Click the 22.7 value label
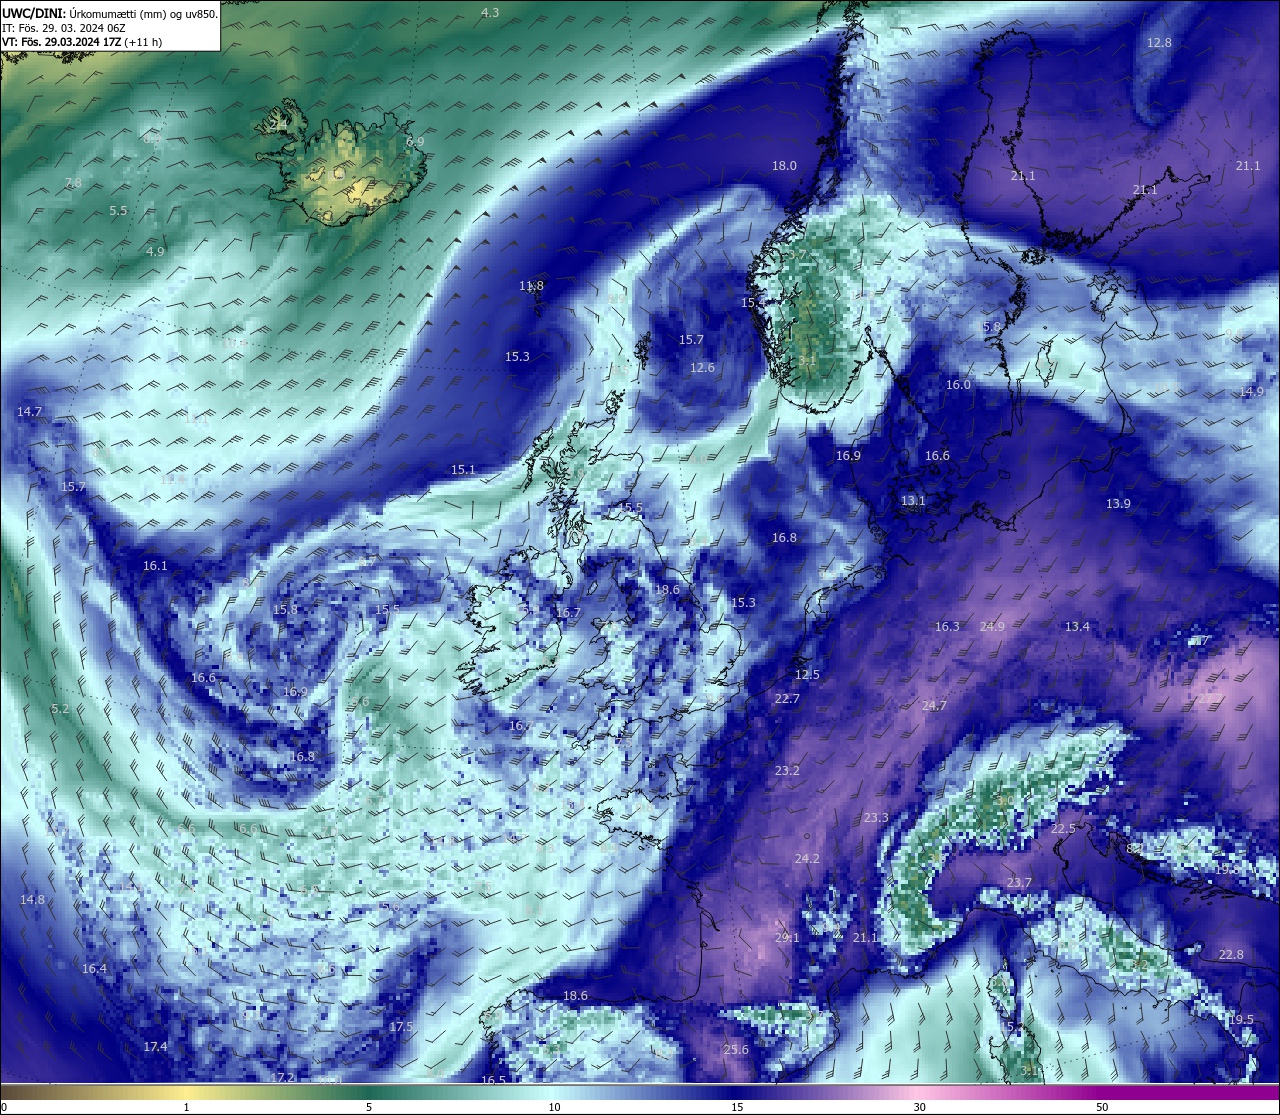Image resolution: width=1280 pixels, height=1115 pixels. [x=787, y=699]
